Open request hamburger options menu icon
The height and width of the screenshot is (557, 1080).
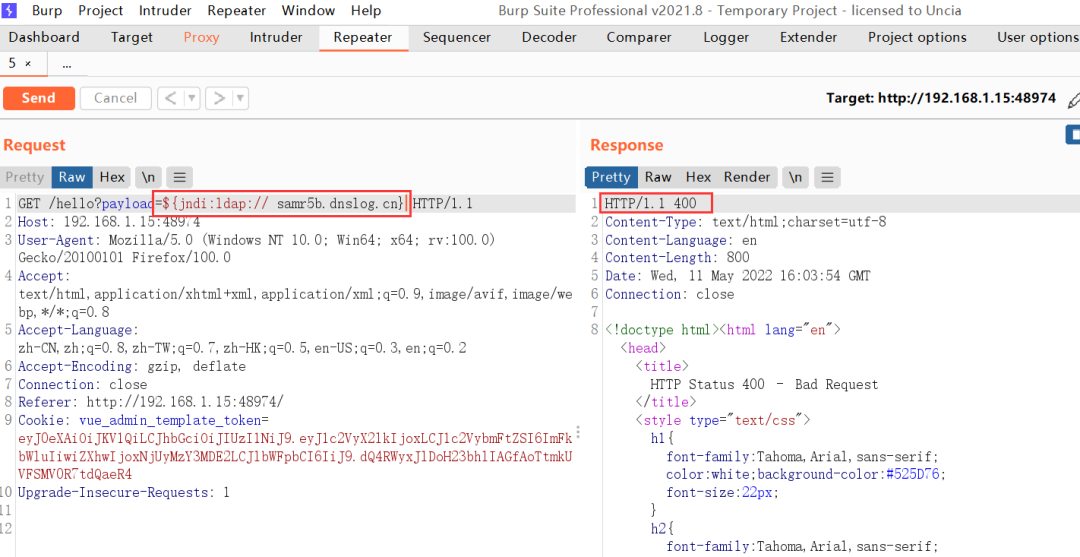click(179, 177)
